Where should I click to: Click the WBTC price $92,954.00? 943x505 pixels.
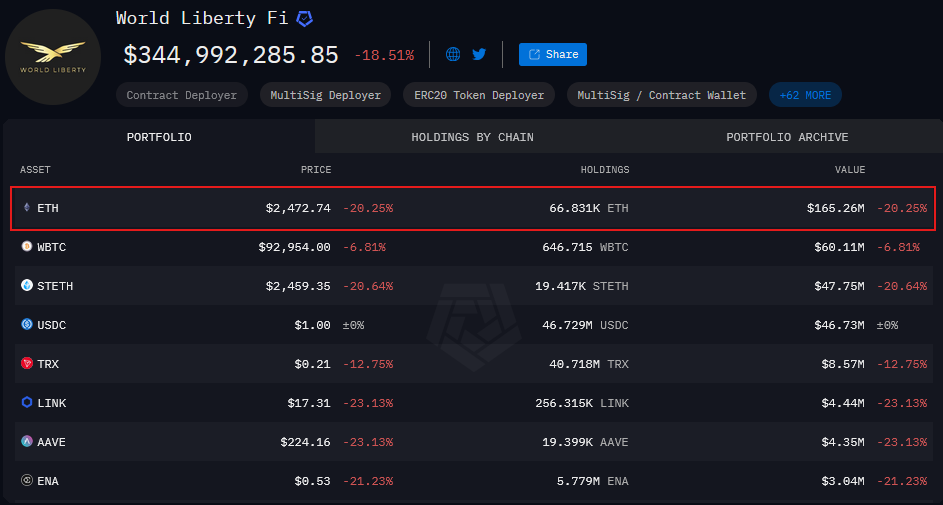point(295,247)
